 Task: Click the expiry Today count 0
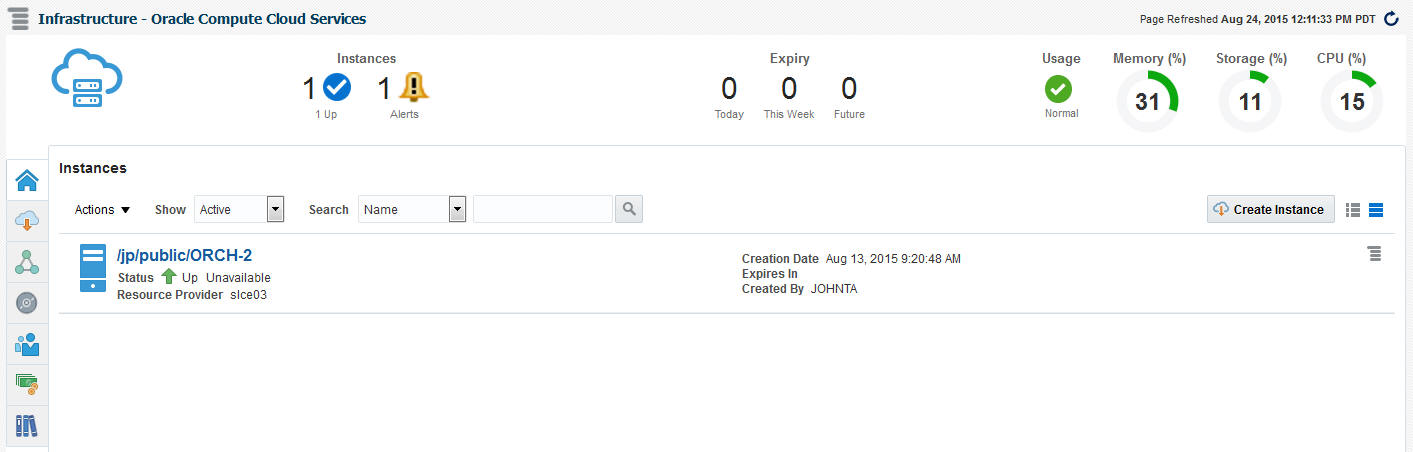[x=729, y=89]
